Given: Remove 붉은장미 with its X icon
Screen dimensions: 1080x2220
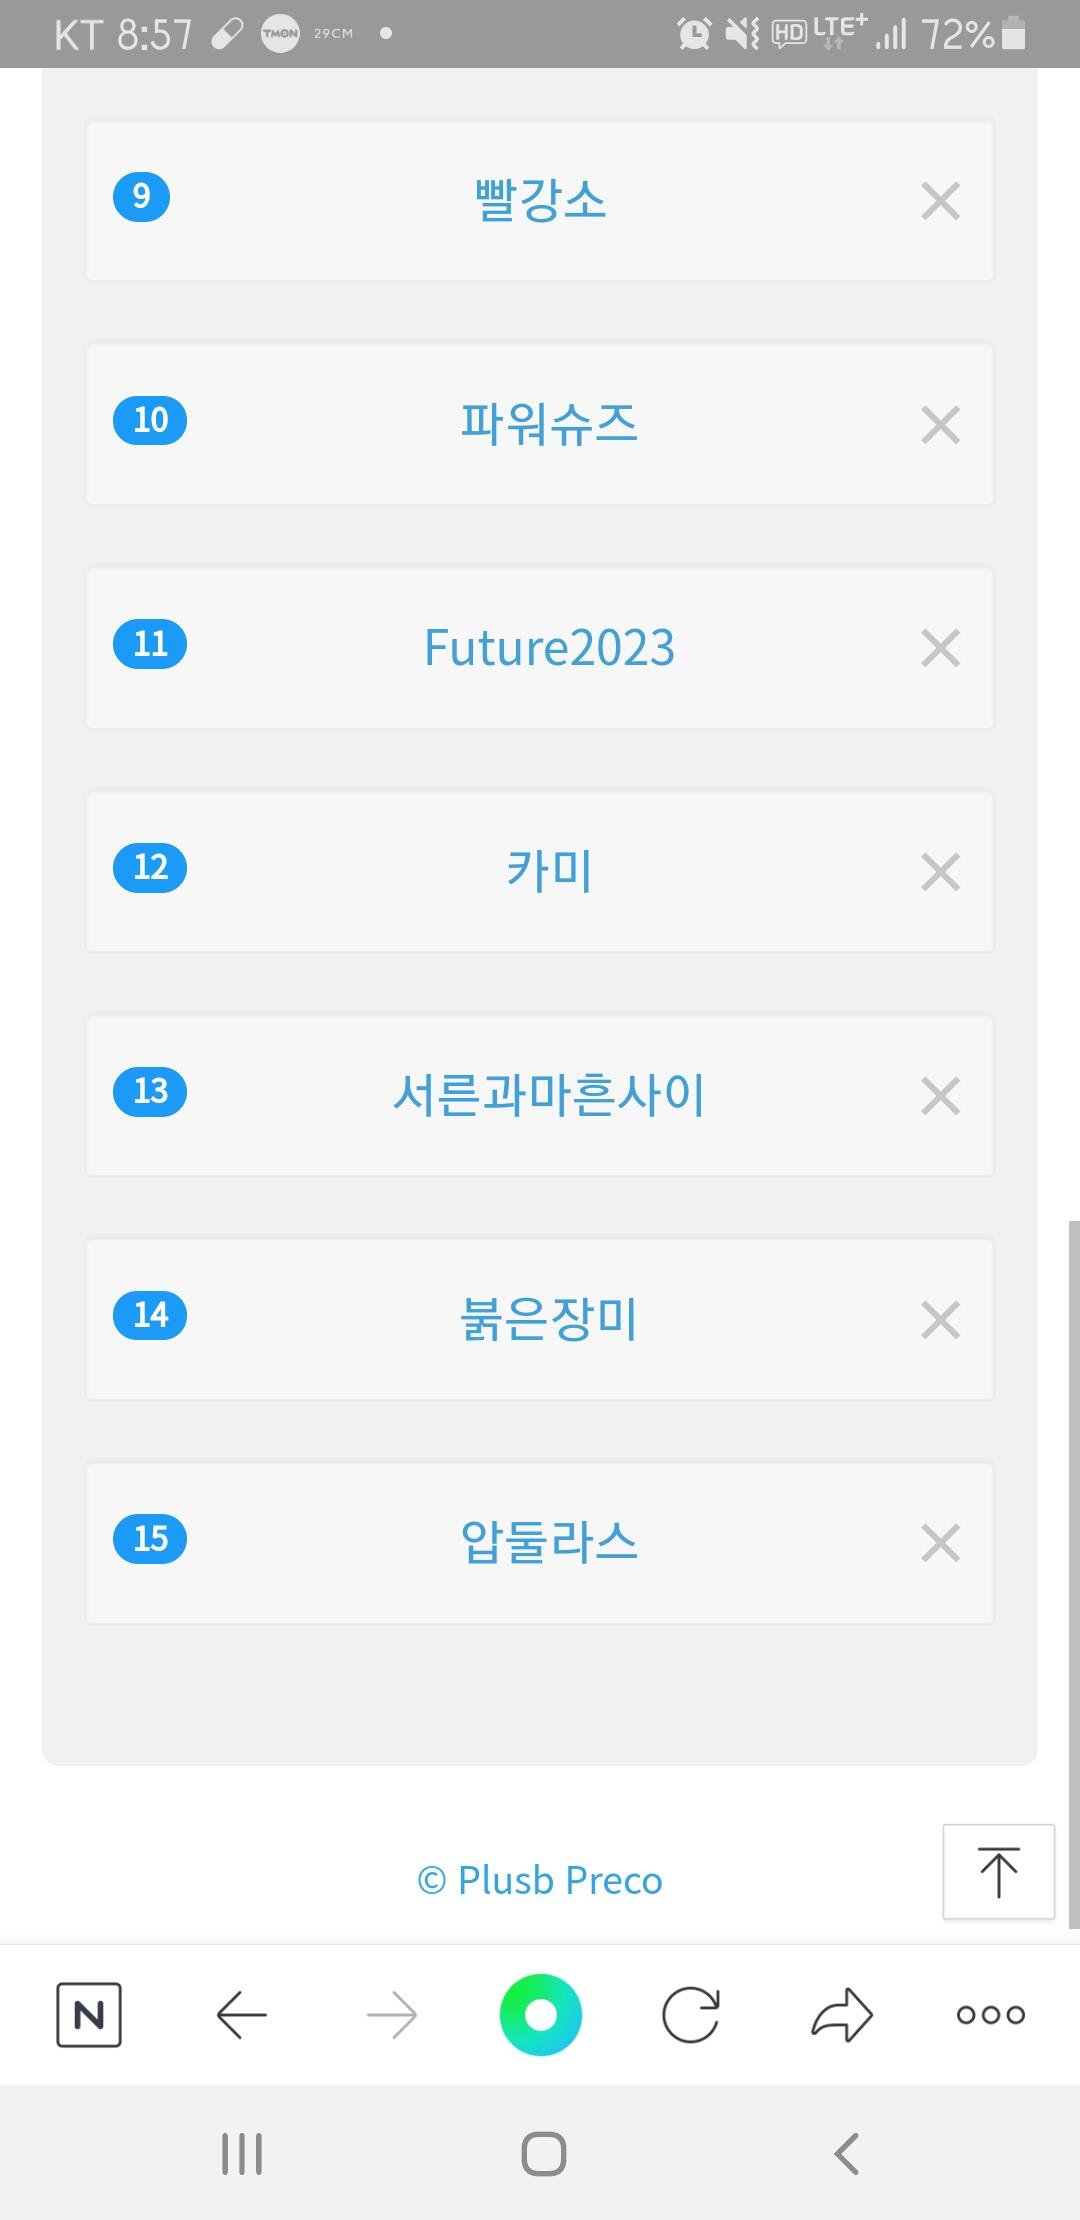Looking at the screenshot, I should (940, 1320).
